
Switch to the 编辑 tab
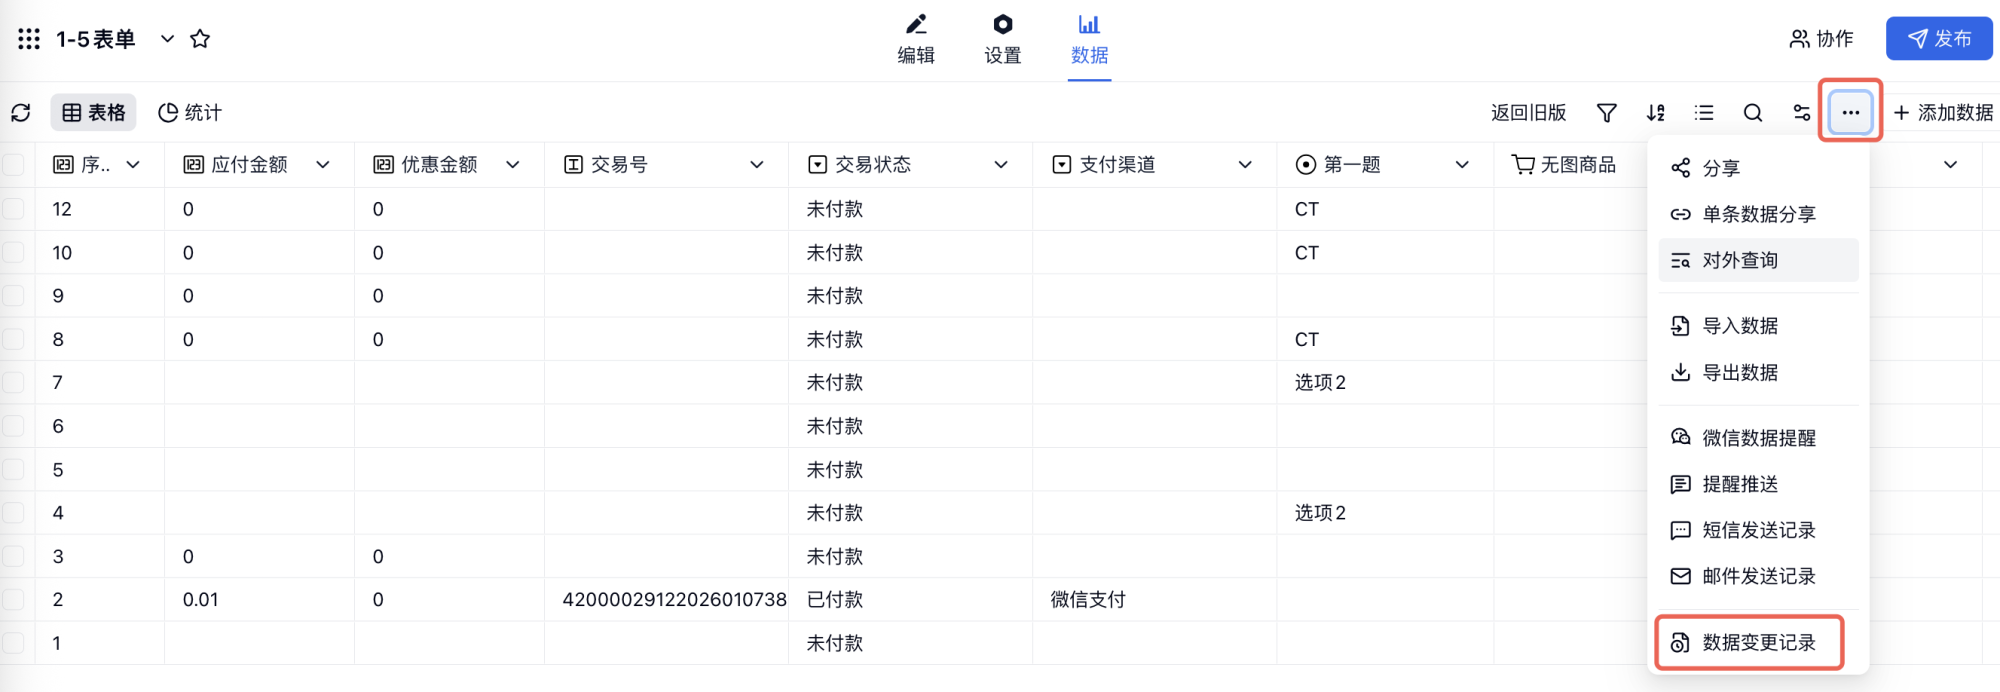pos(916,40)
